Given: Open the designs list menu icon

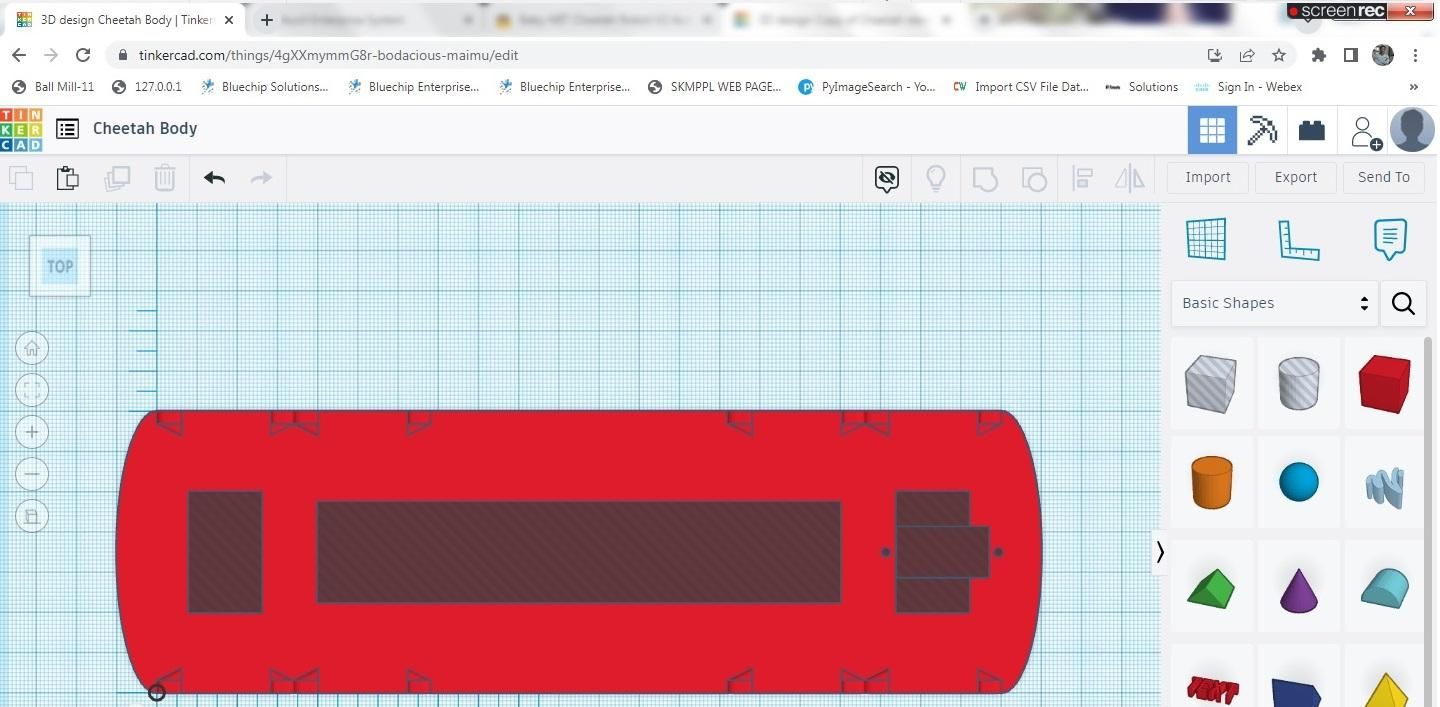Looking at the screenshot, I should click(67, 128).
